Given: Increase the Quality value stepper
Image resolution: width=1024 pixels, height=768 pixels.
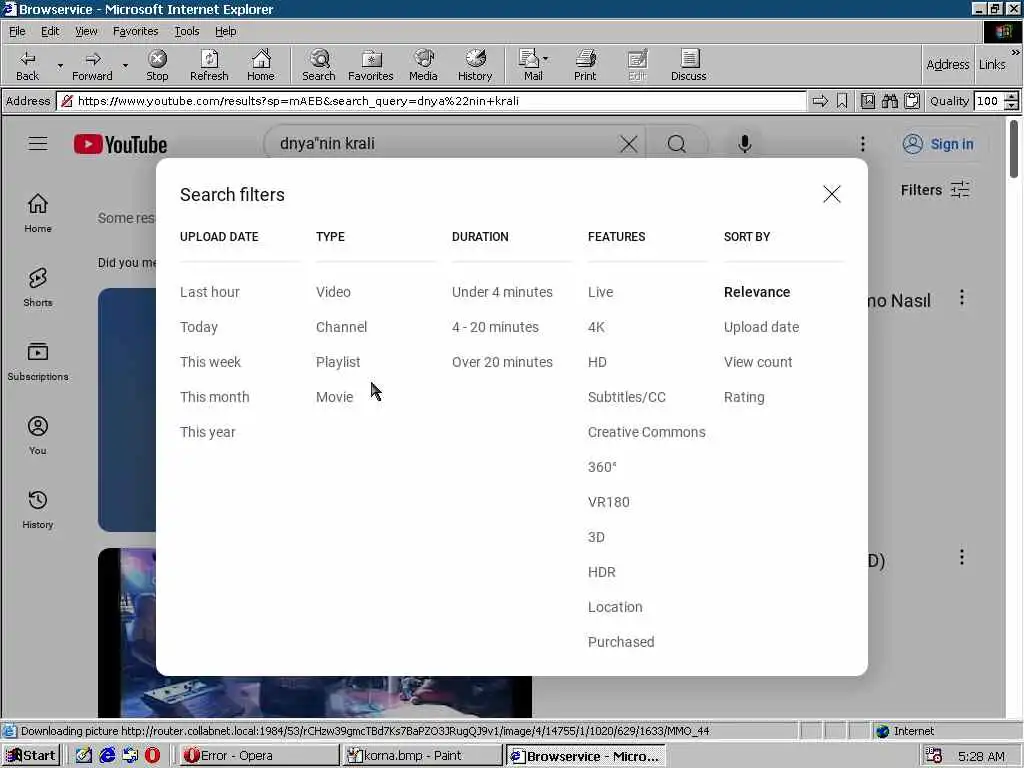Looking at the screenshot, I should [x=1012, y=97].
